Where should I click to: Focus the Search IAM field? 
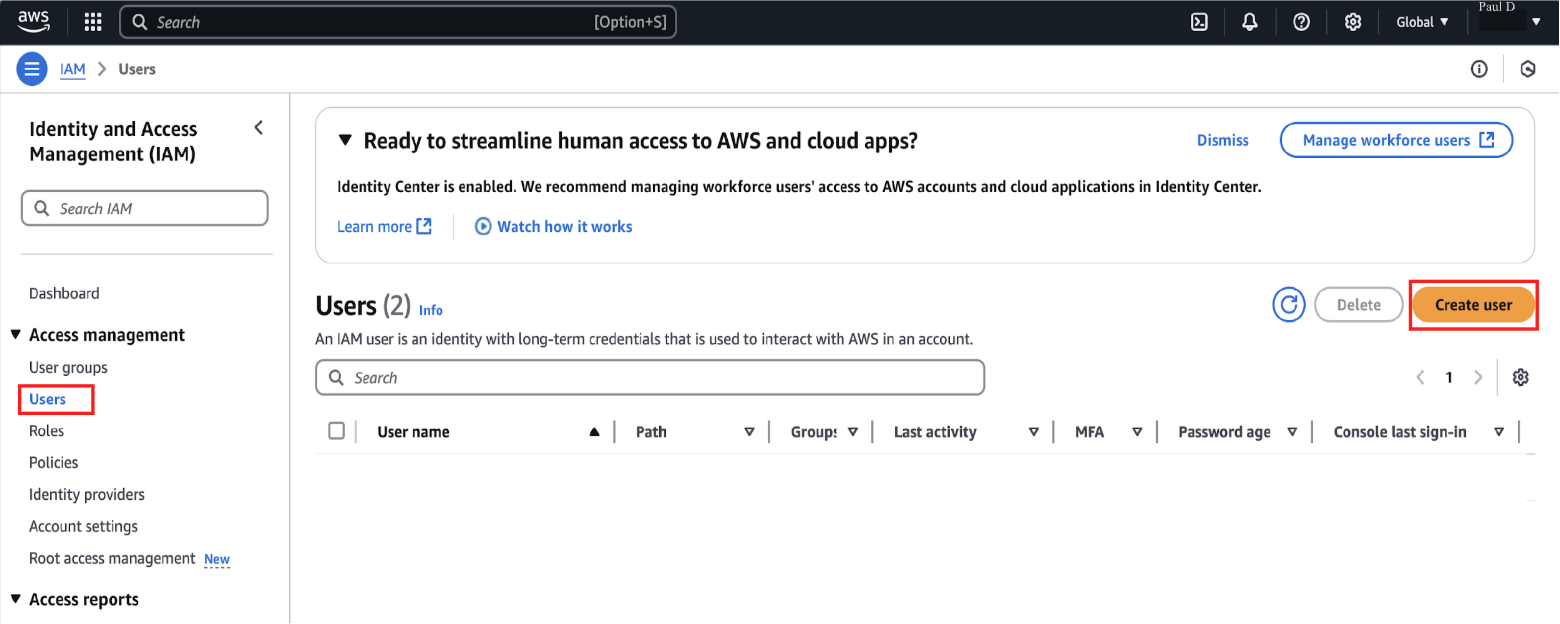point(145,208)
